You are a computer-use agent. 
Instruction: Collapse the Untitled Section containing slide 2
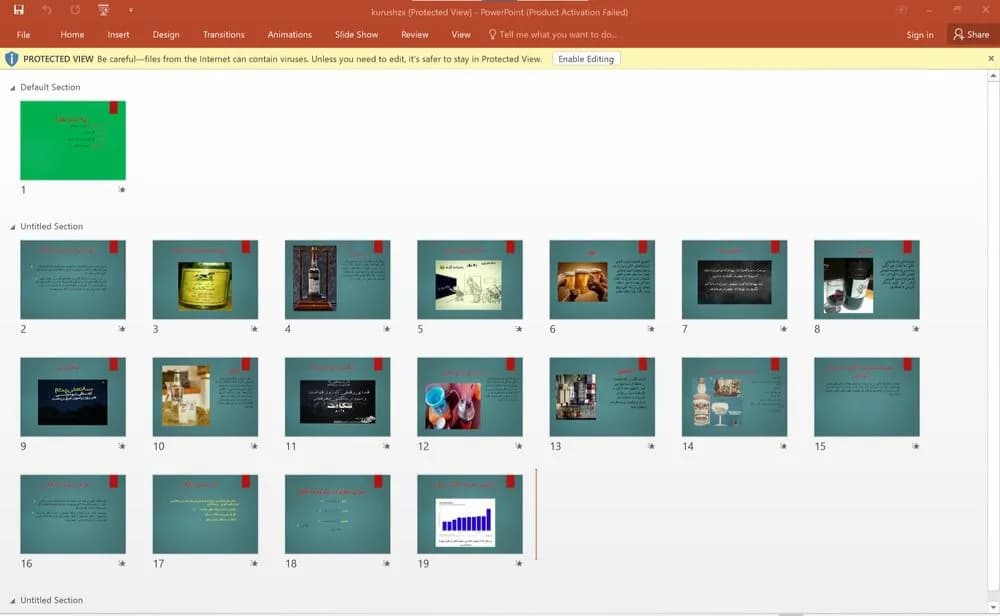pos(13,227)
